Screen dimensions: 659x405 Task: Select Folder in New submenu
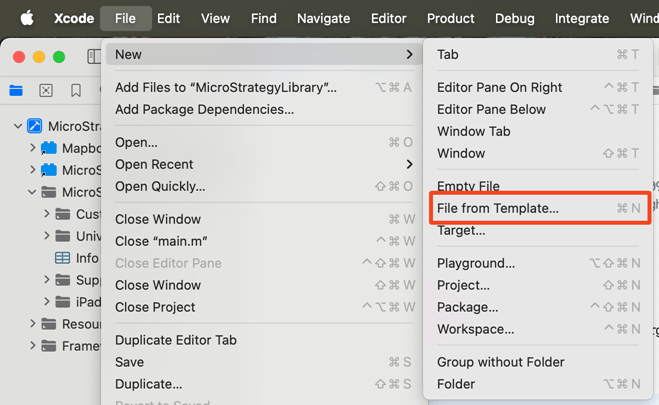coord(538,384)
